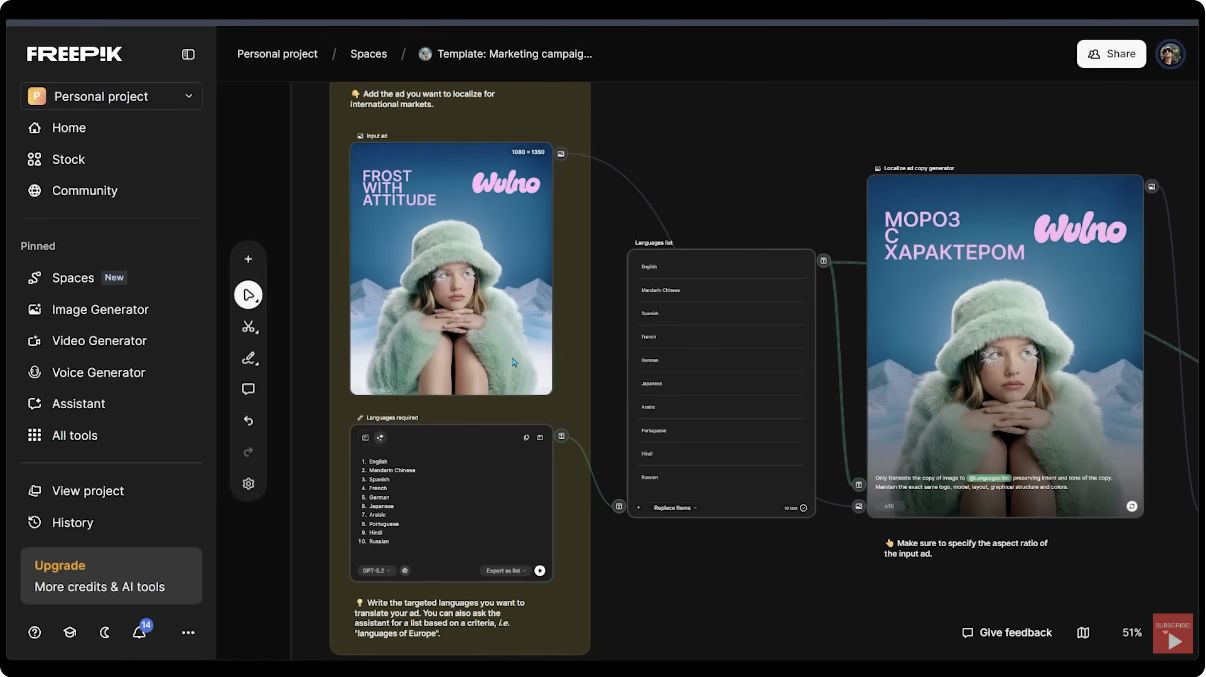Open the Assistant tool
Image resolution: width=1206 pixels, height=677 pixels.
(78, 404)
